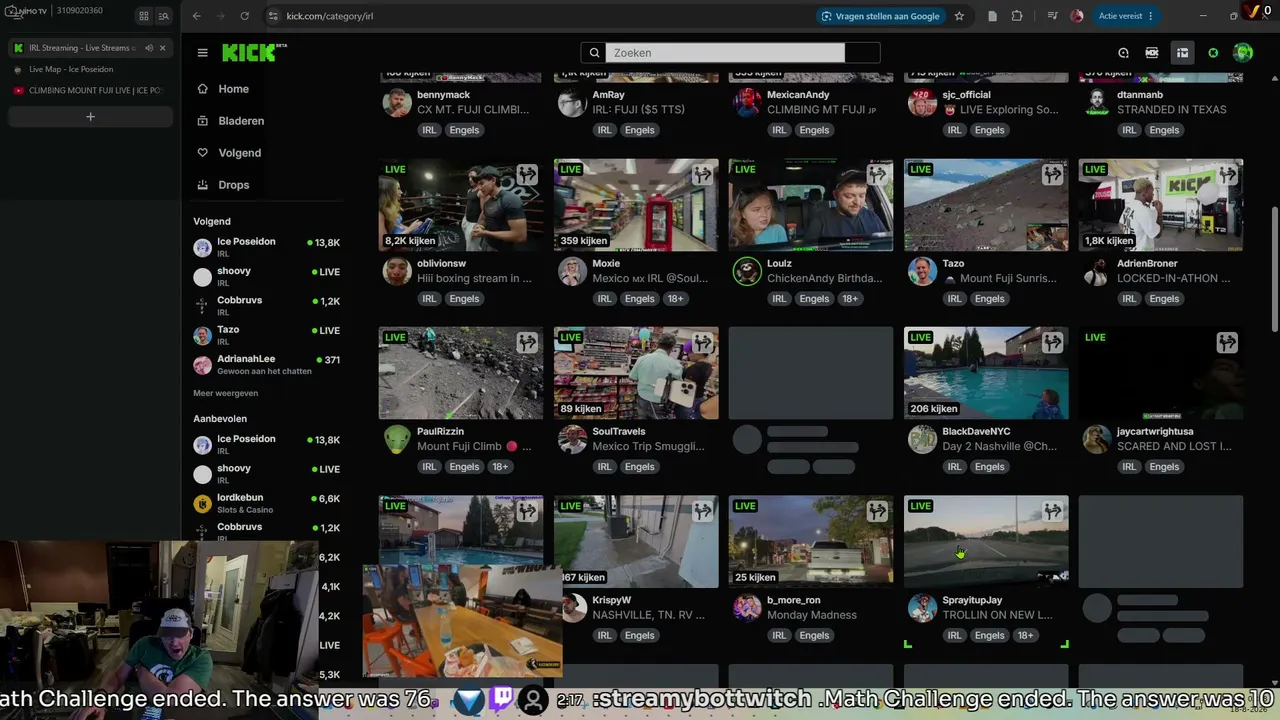Screen dimensions: 1280x720
Task: Open lordkebun in recommended list
Action: 267,503
